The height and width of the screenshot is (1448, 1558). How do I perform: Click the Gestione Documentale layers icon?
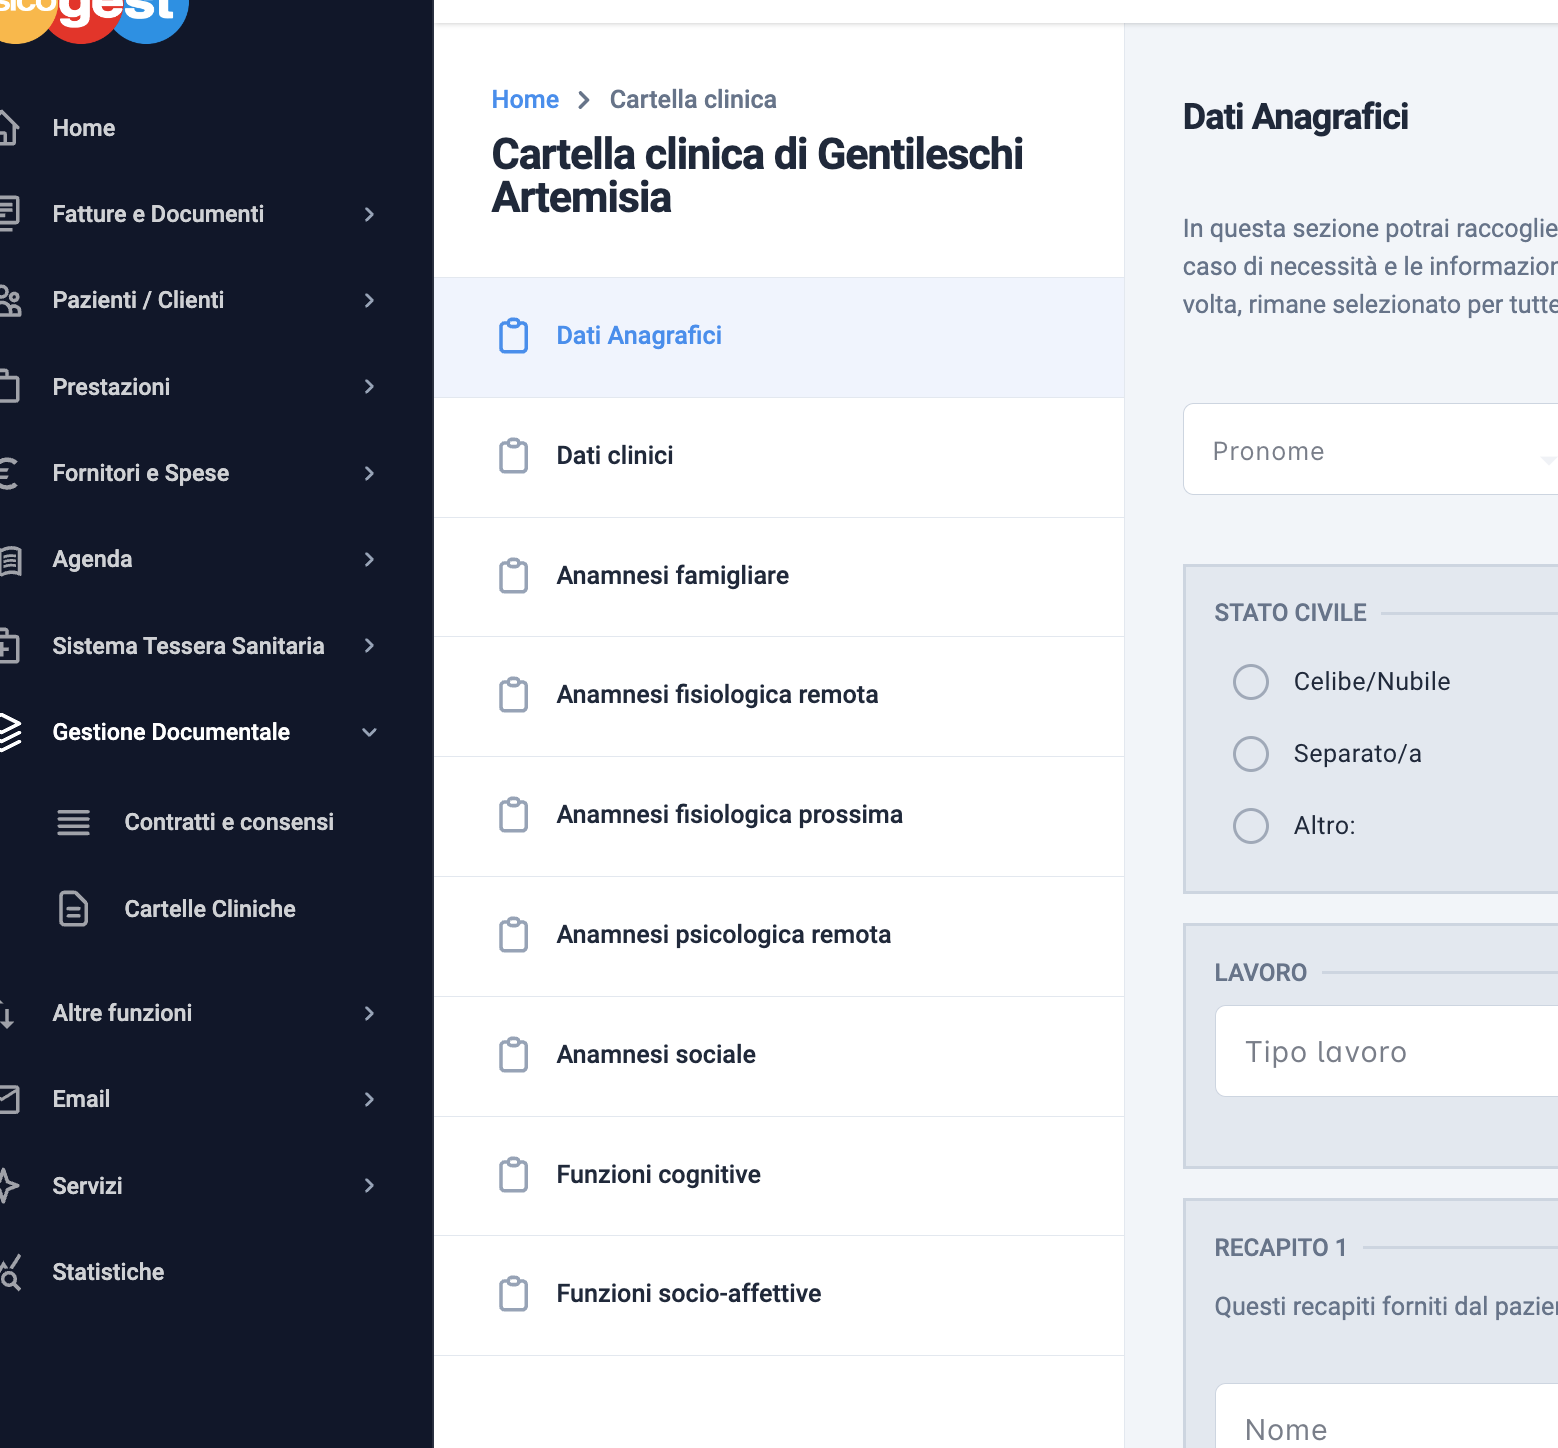tap(8, 732)
